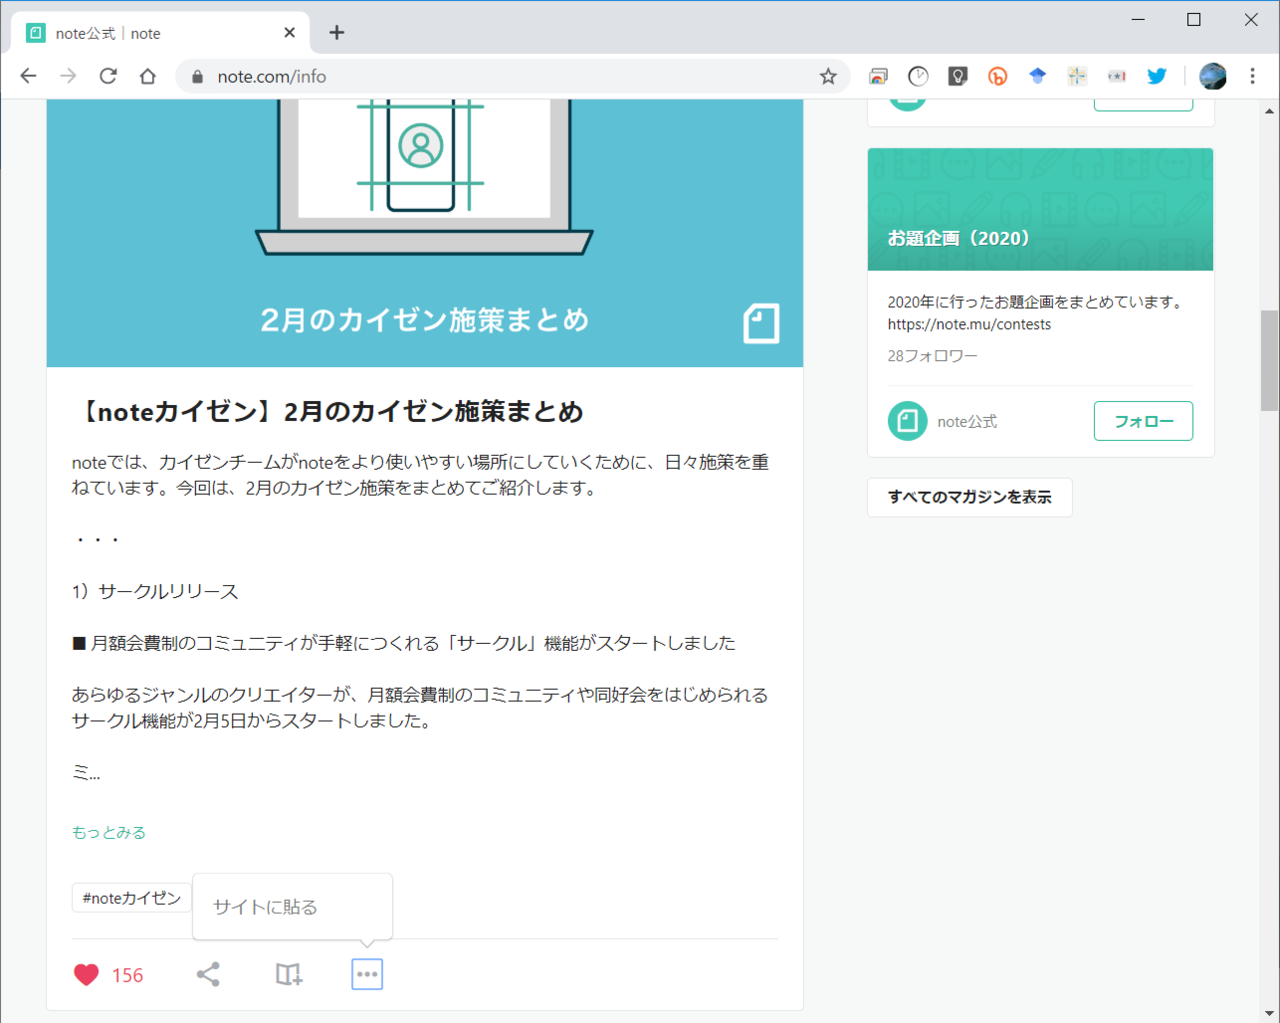Close the 'note公式 | note' tab
The height and width of the screenshot is (1023, 1280).
click(x=290, y=33)
